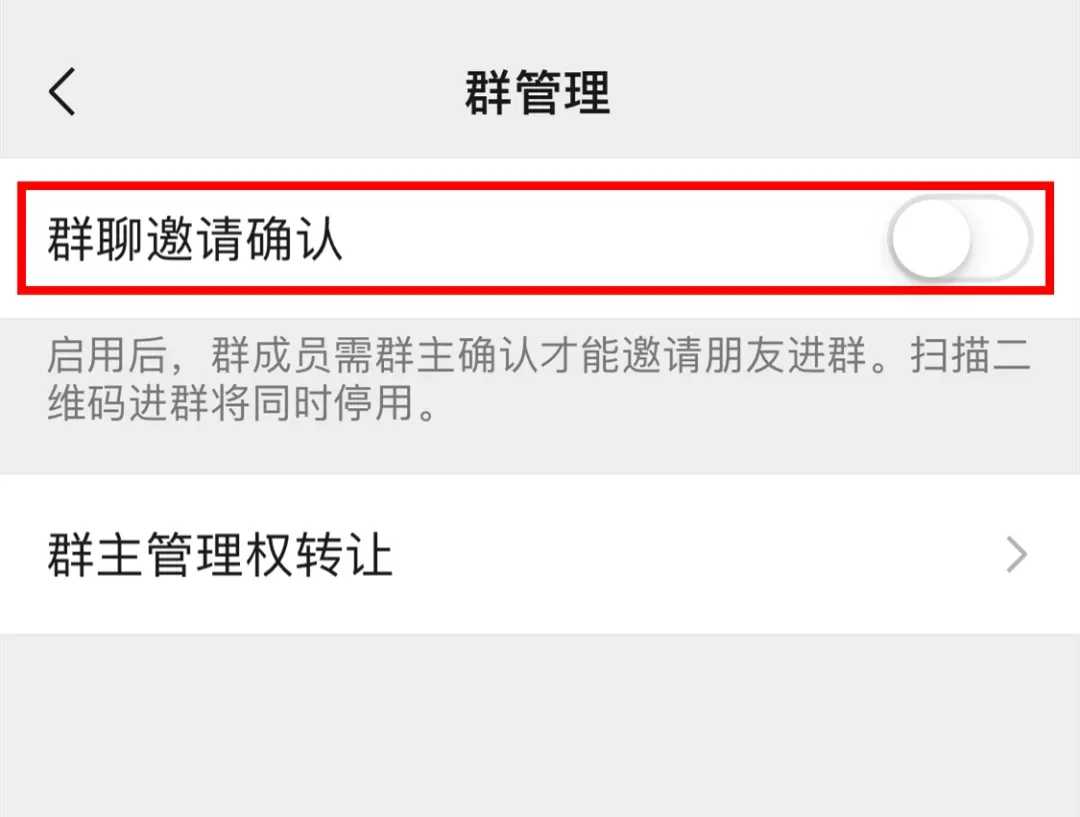Screen dimensions: 1080x817
Task: Click the 群聊邀请确认 label text
Action: tap(195, 238)
